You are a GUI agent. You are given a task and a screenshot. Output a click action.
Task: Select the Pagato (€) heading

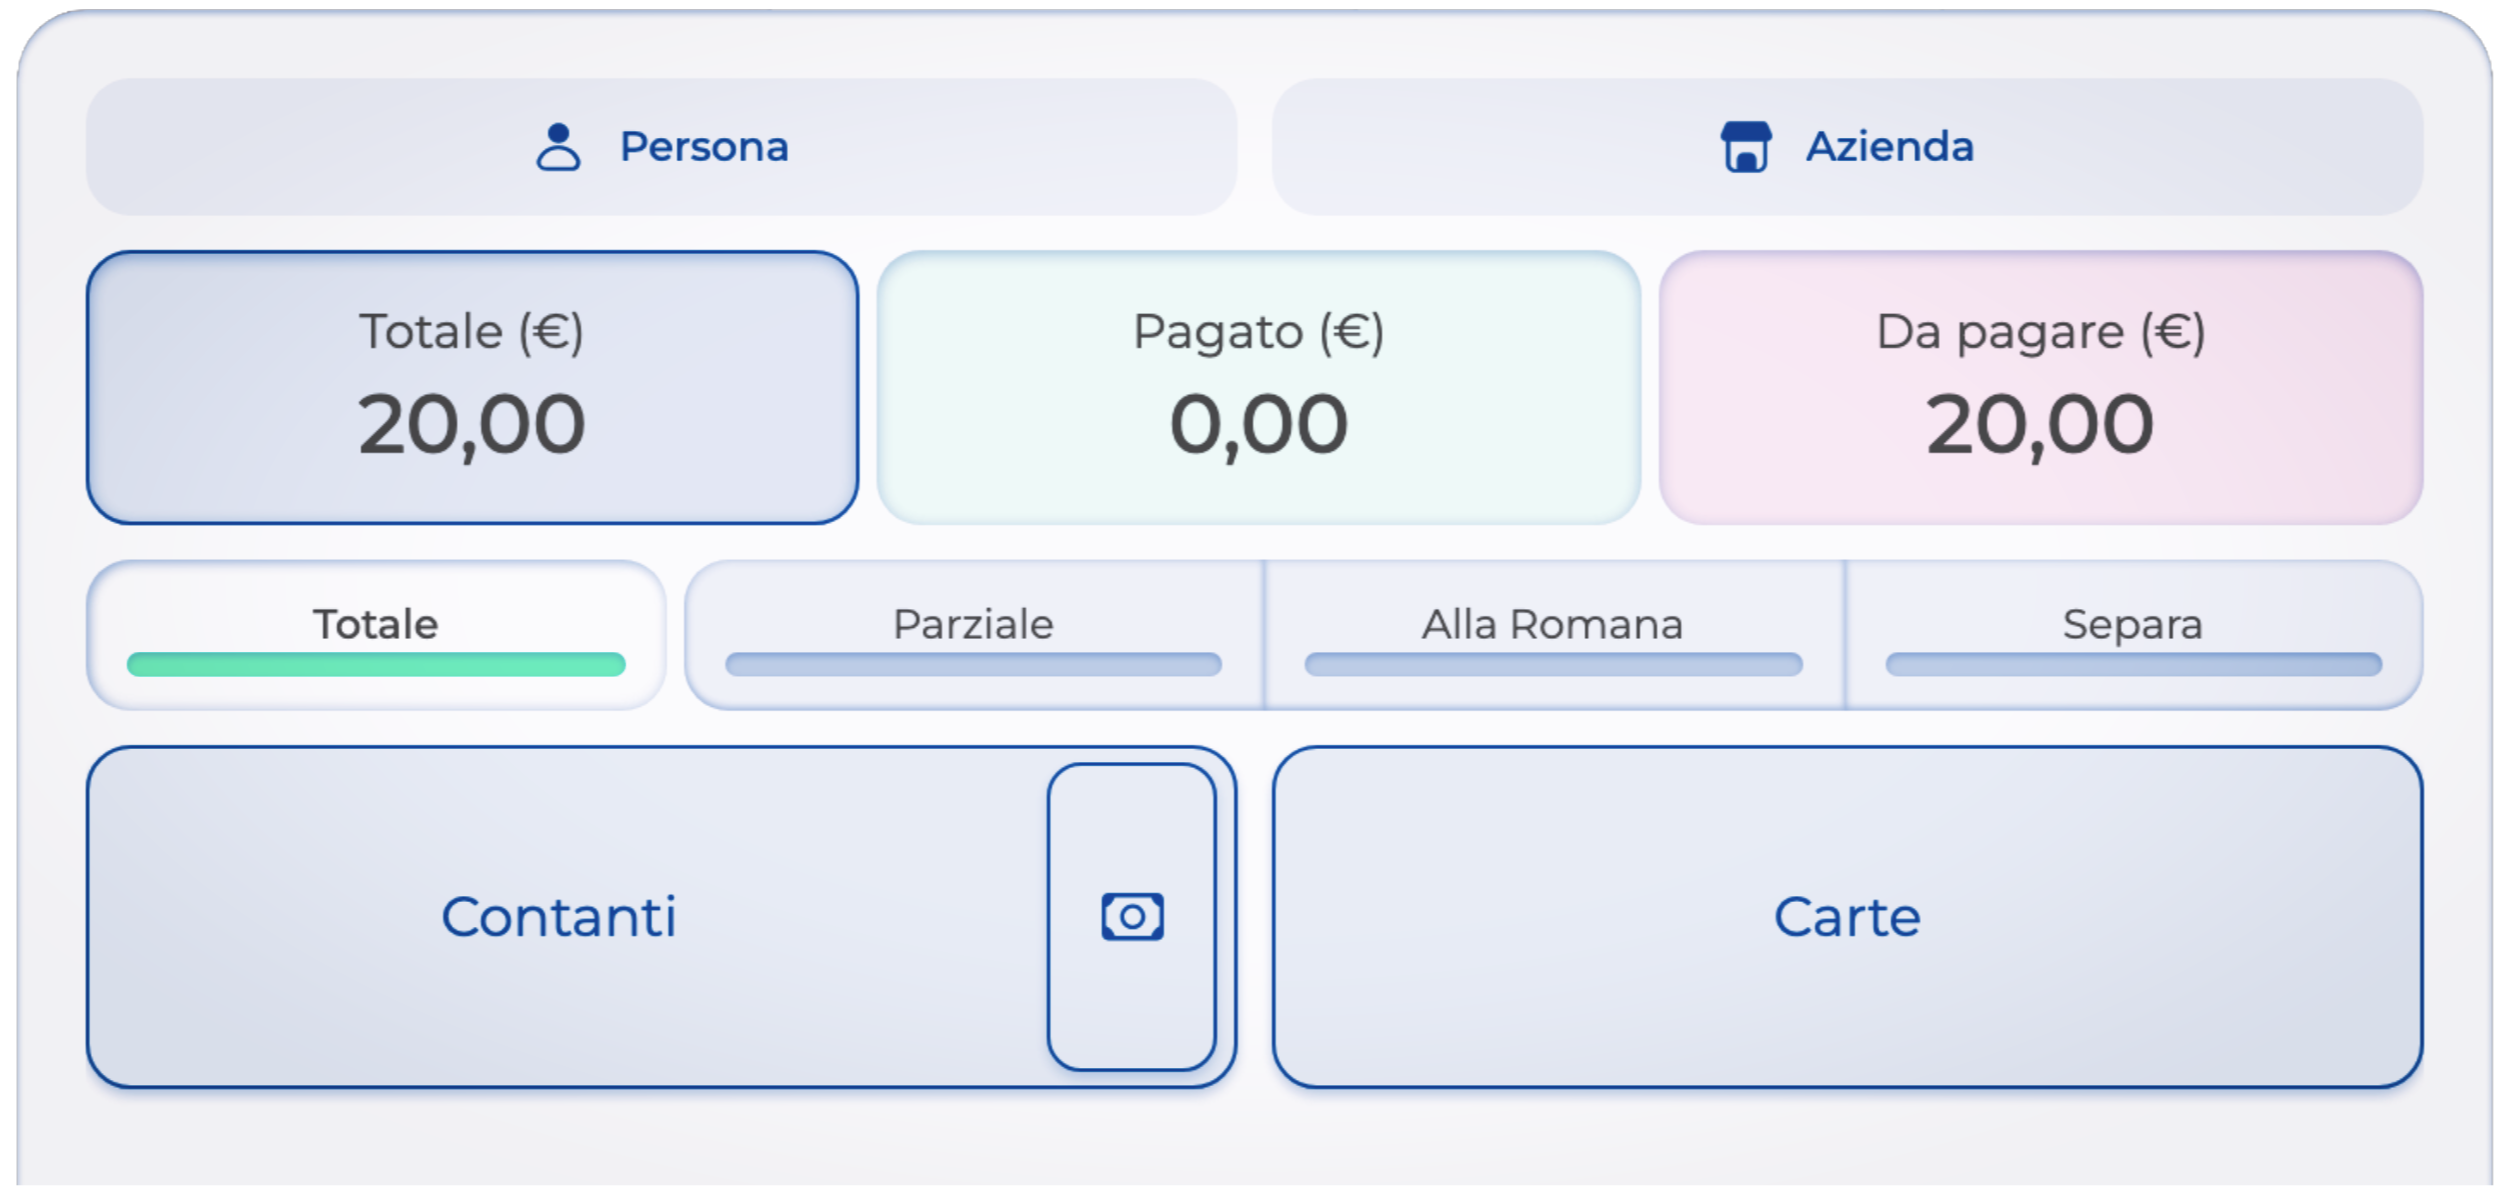1258,331
